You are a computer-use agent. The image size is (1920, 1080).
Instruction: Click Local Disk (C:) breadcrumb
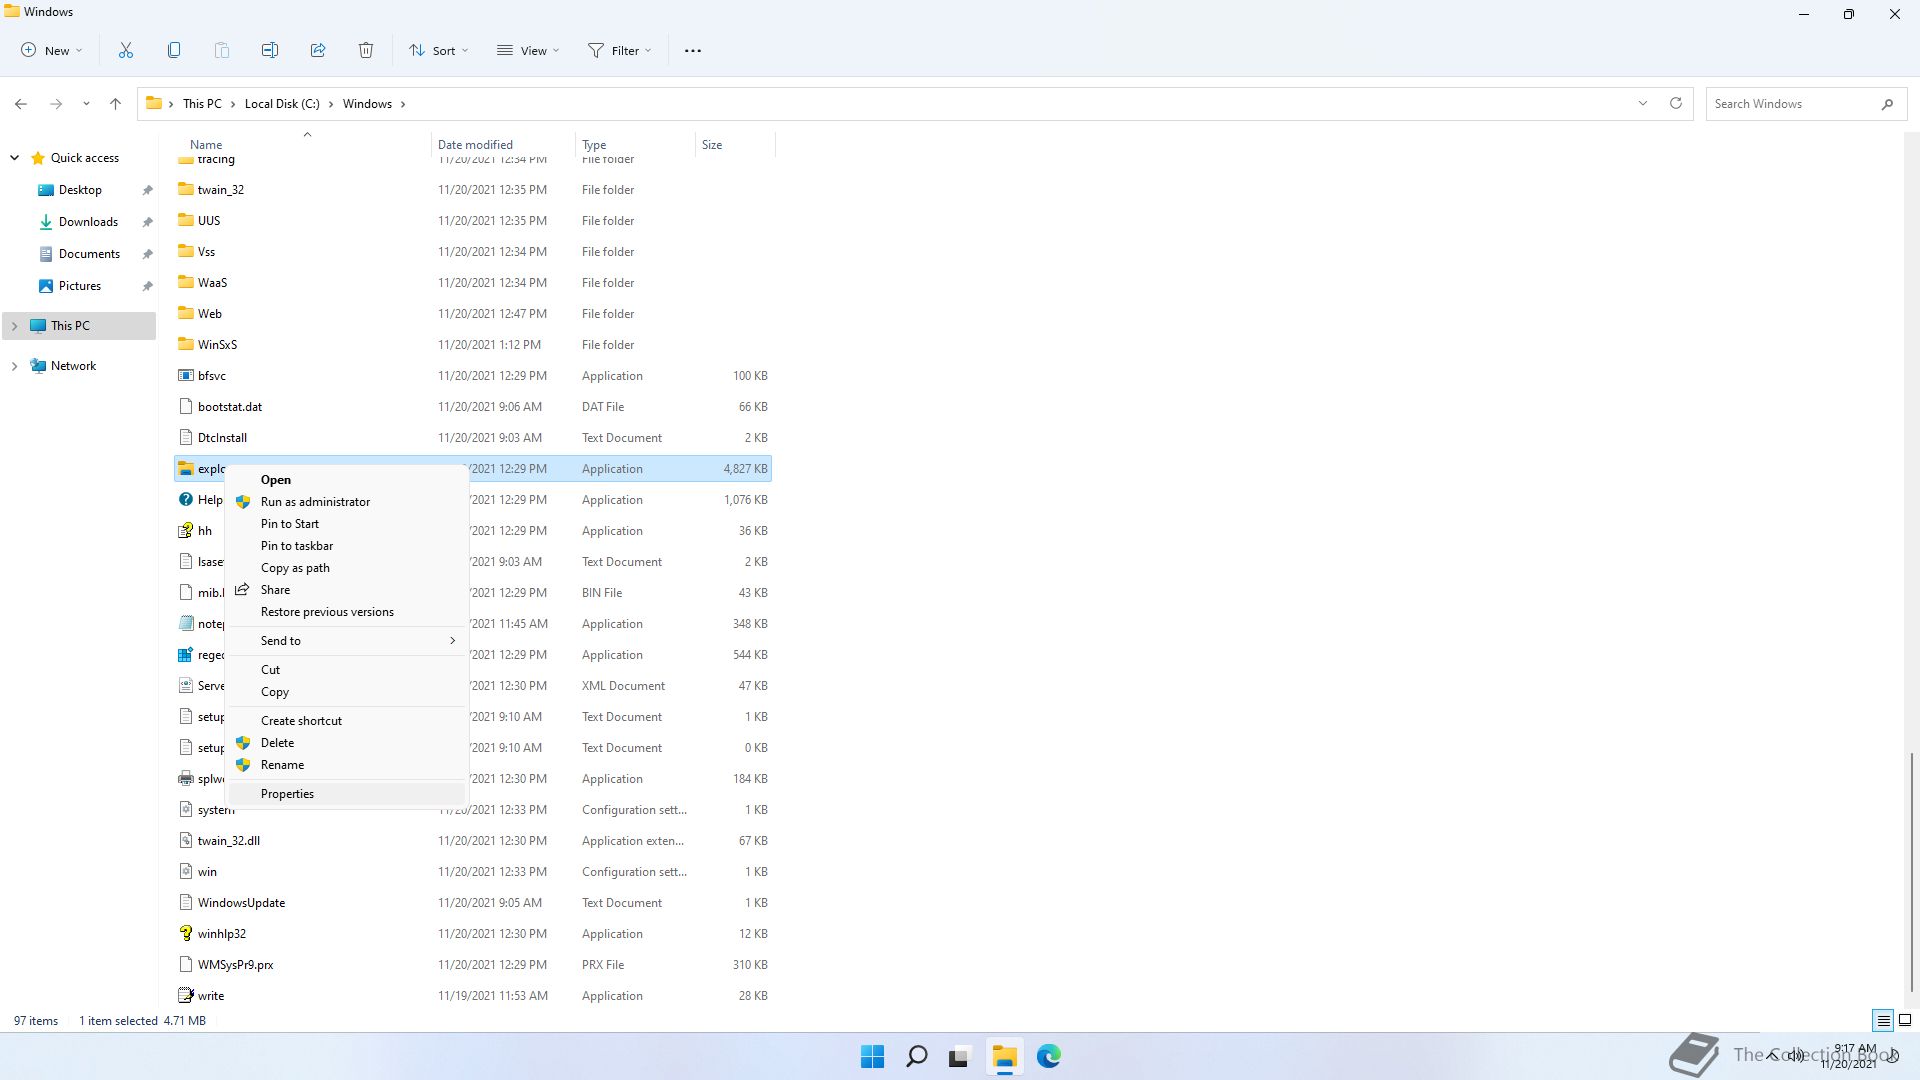click(282, 104)
